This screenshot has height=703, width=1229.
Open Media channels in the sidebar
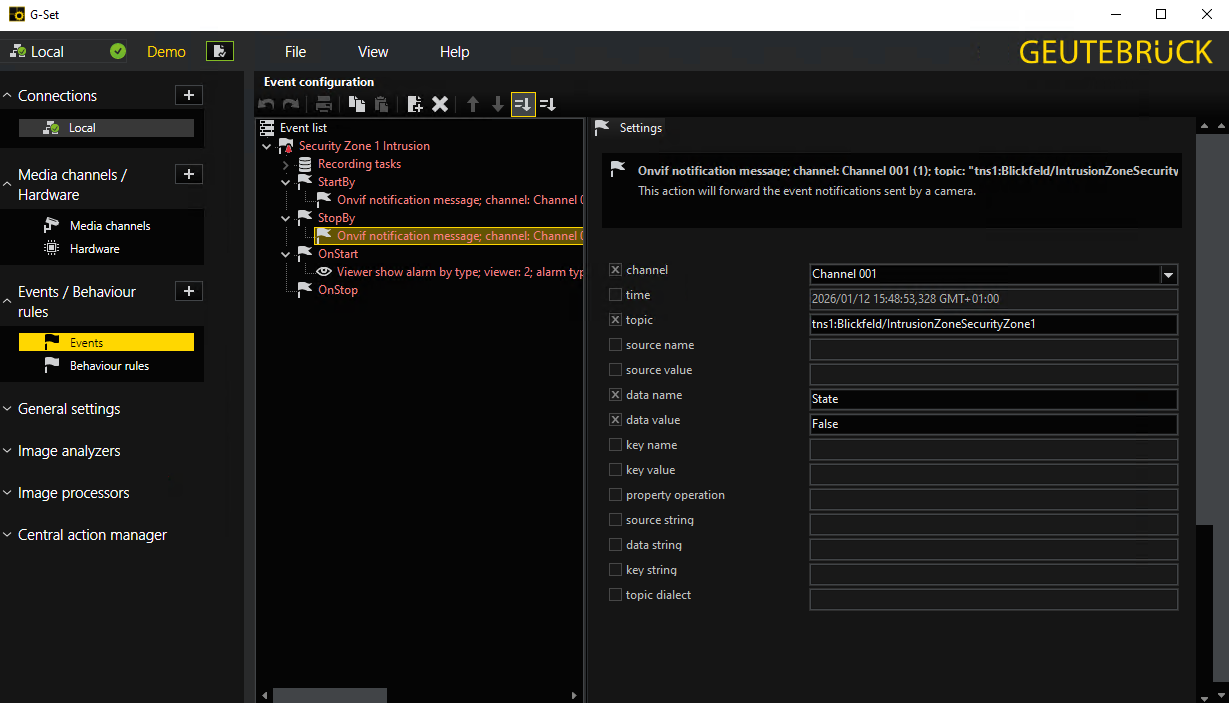click(110, 226)
